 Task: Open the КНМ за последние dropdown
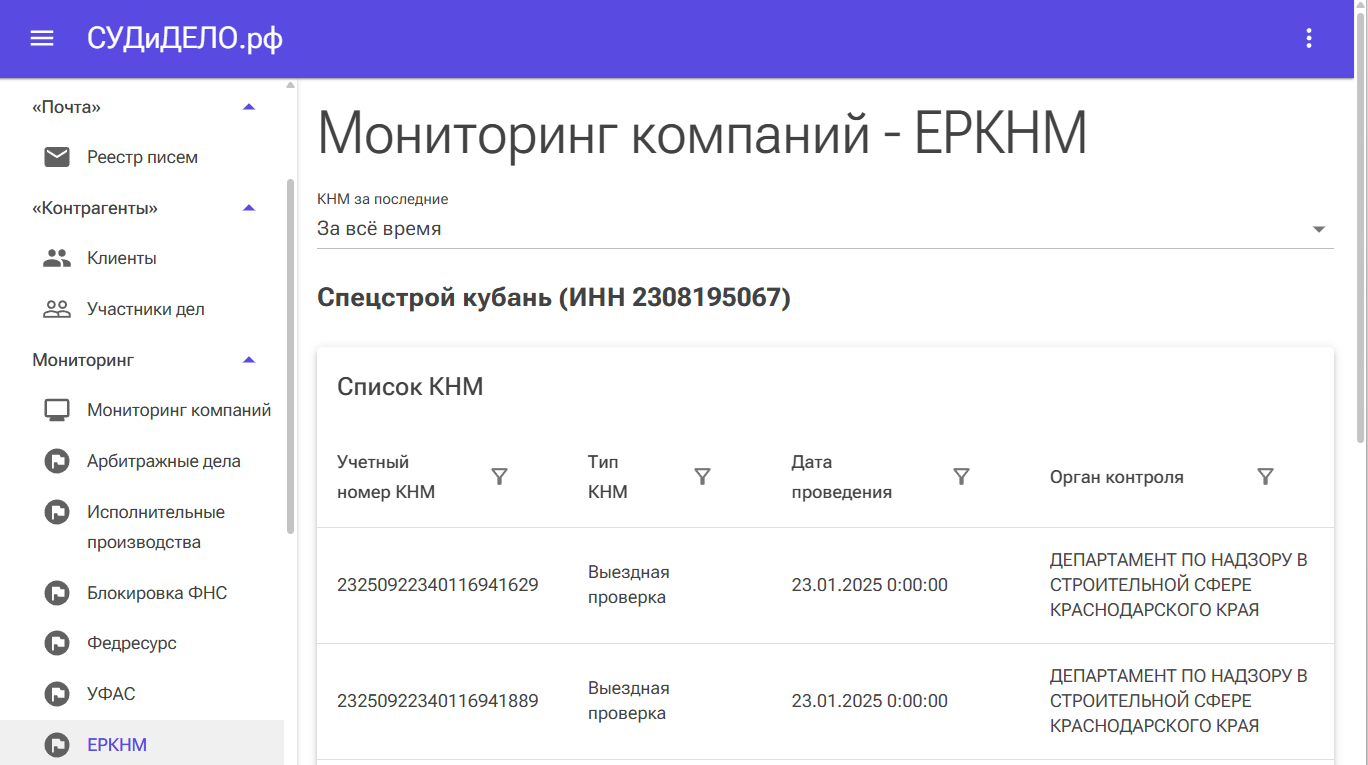tap(825, 229)
